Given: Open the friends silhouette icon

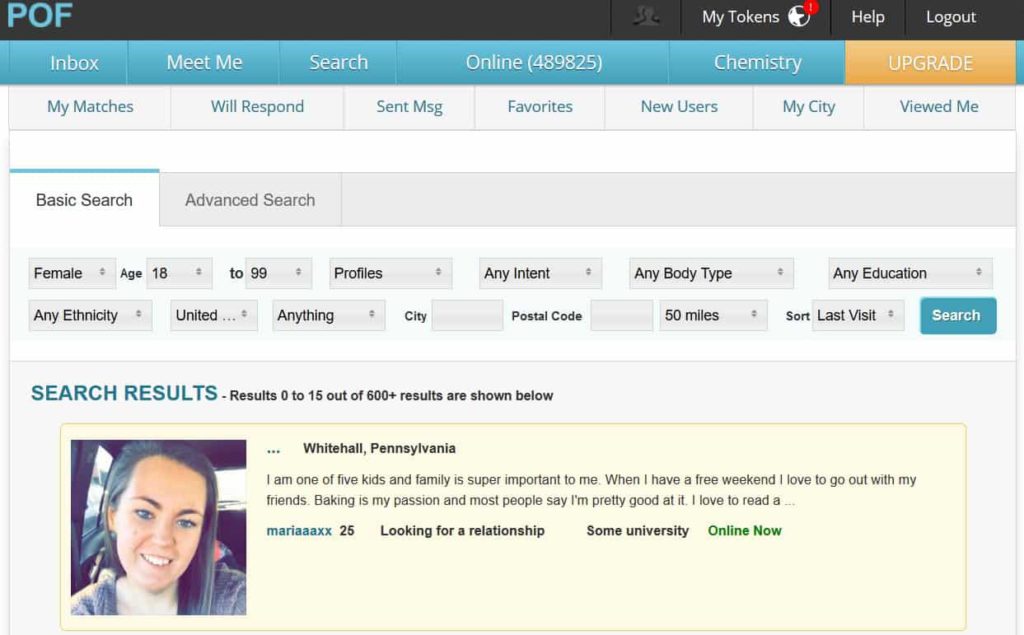Looking at the screenshot, I should pos(646,16).
